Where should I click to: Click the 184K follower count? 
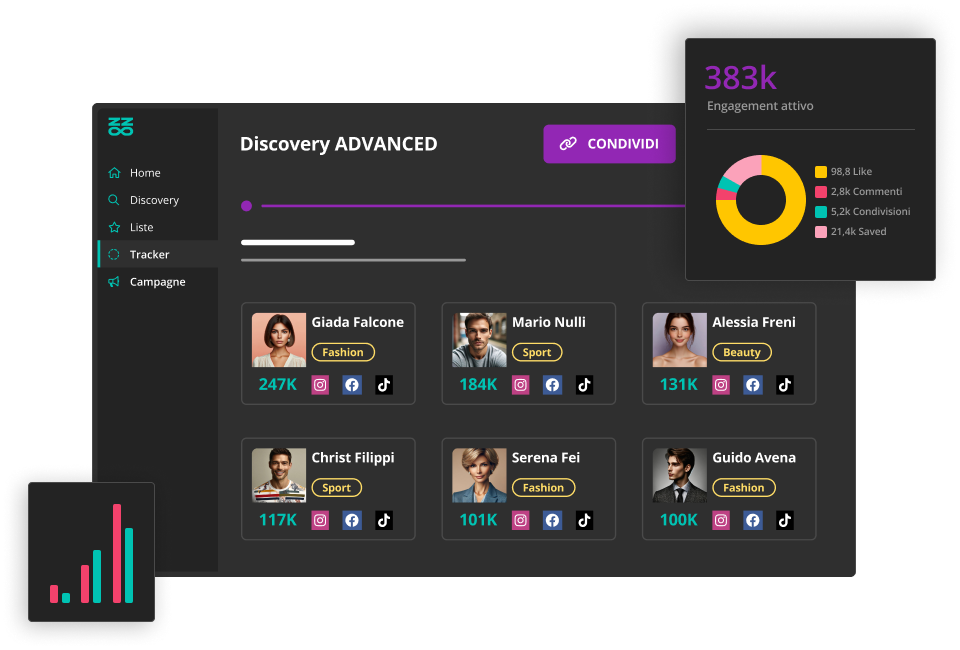tap(478, 384)
